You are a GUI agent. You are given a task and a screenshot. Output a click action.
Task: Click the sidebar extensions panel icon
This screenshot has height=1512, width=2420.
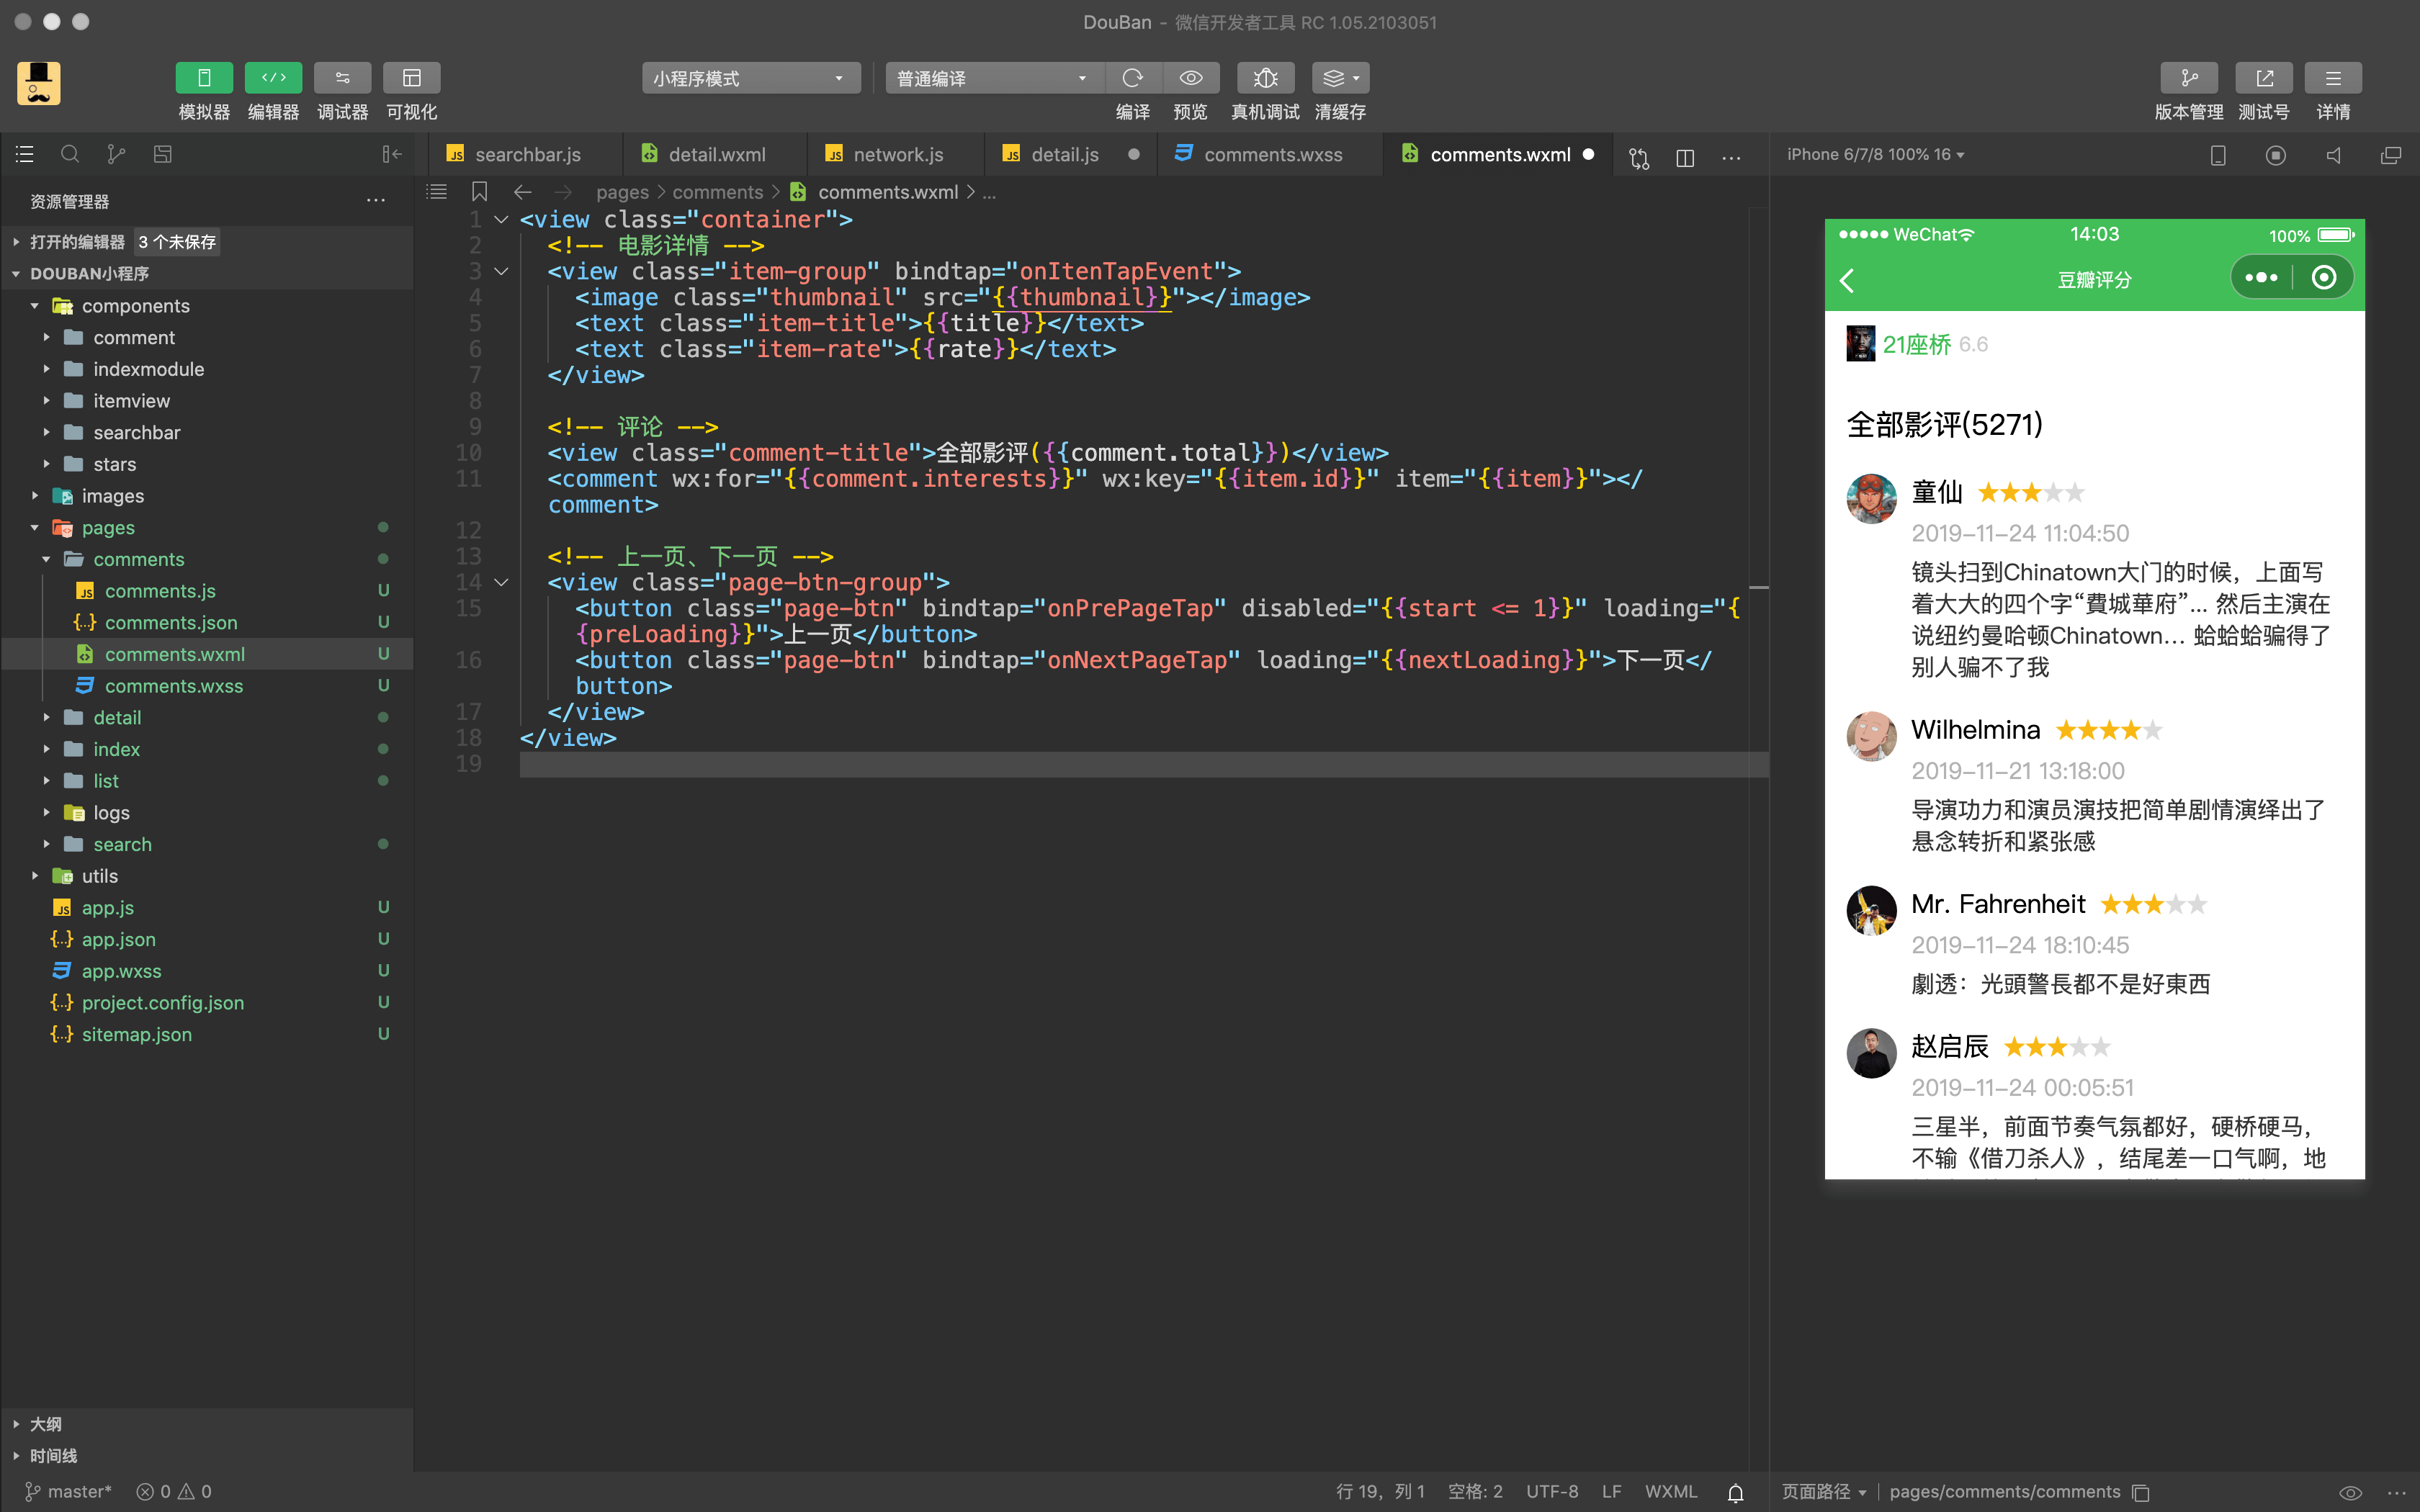[x=163, y=154]
